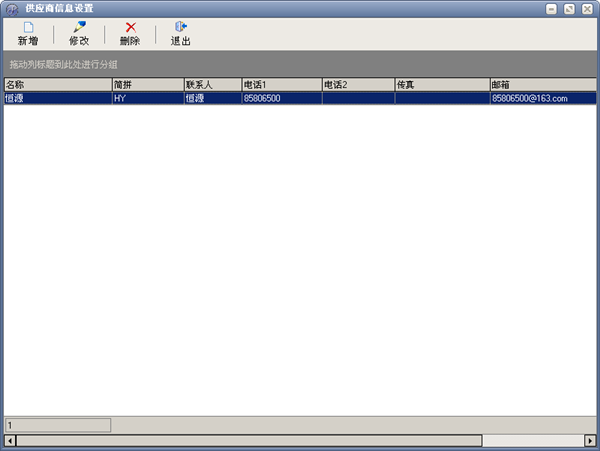Close the 供应商信息设置 window

pyautogui.click(x=590, y=8)
